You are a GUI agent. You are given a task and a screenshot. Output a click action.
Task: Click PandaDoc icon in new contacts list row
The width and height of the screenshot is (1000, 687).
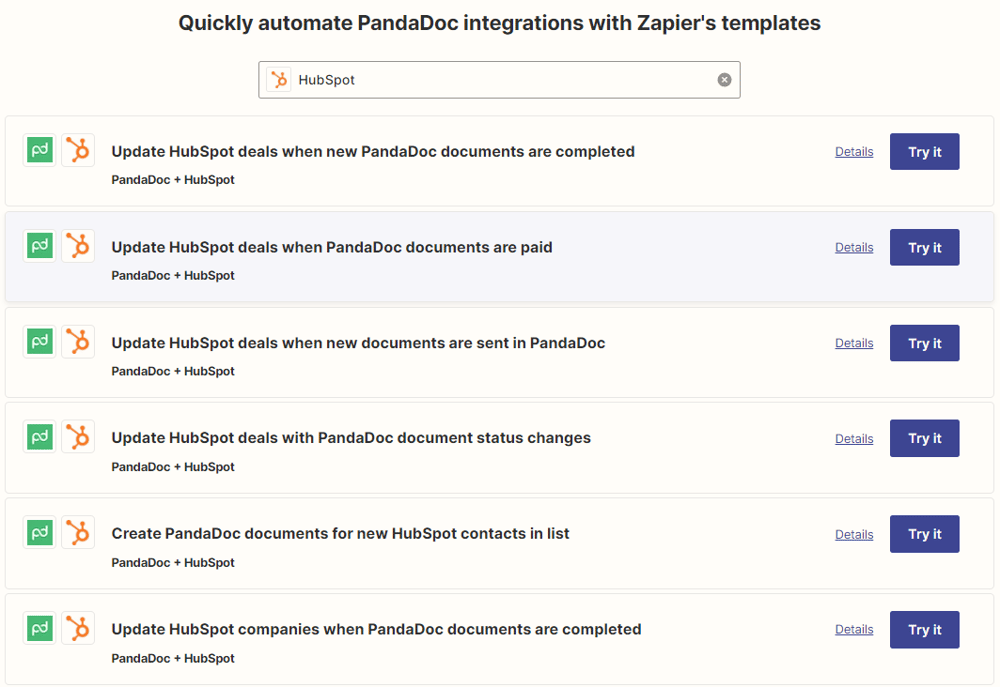click(x=40, y=533)
